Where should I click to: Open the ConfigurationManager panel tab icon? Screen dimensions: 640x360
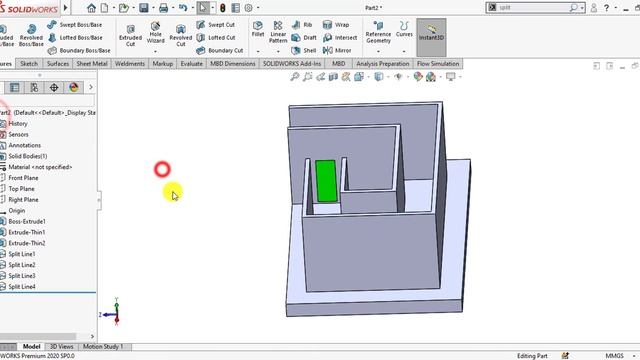coord(34,87)
